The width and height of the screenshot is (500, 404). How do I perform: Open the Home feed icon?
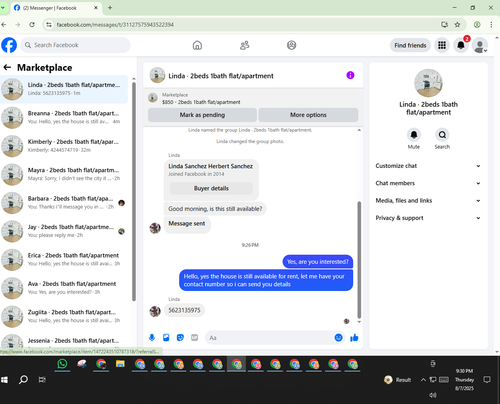coord(197,45)
